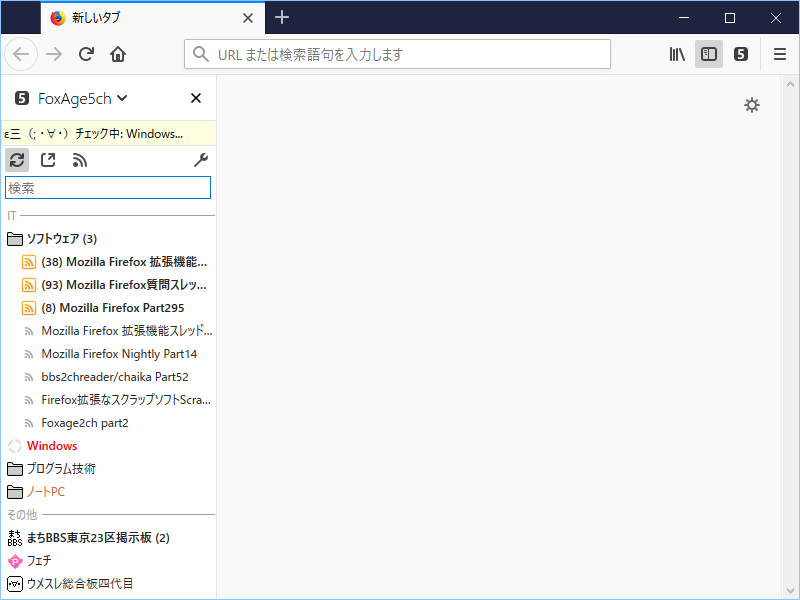Click the FoxAge5ch toolbar extension icon
Viewport: 800px width, 600px height.
(x=741, y=54)
